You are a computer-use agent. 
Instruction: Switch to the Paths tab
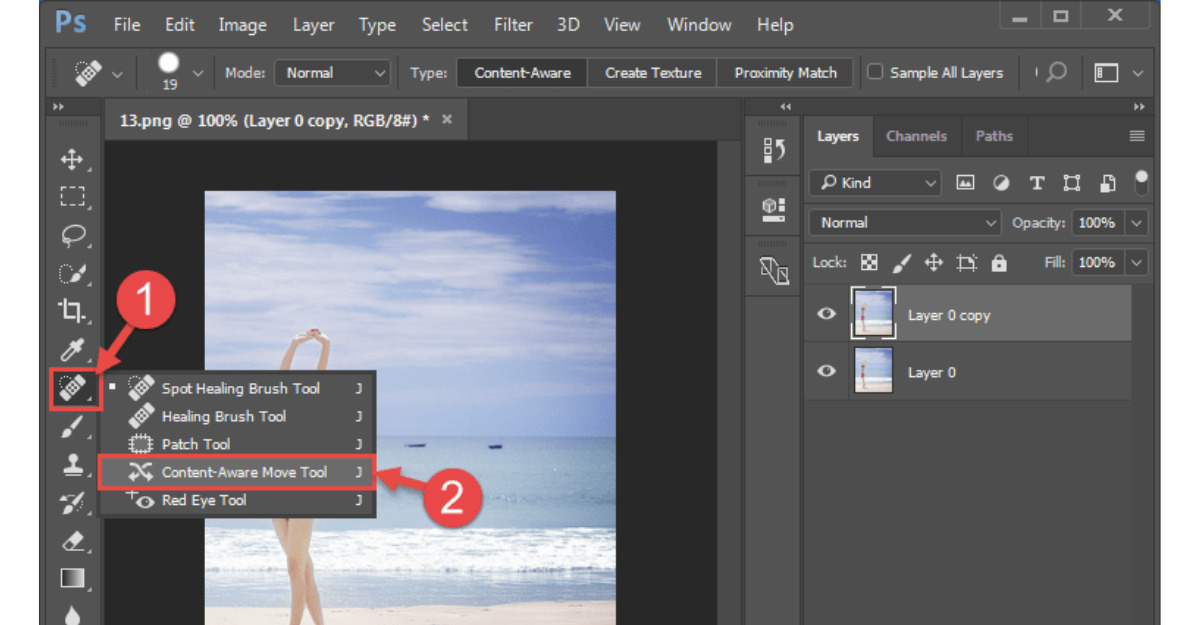click(x=994, y=136)
